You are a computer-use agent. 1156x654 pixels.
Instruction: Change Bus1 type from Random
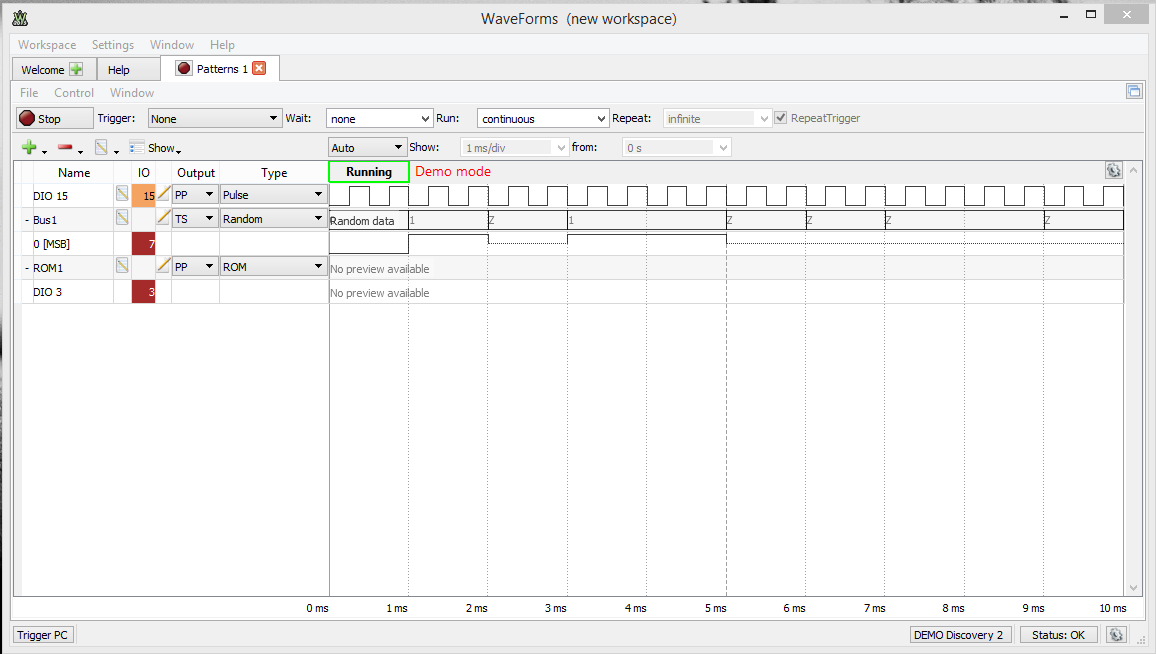coord(274,219)
